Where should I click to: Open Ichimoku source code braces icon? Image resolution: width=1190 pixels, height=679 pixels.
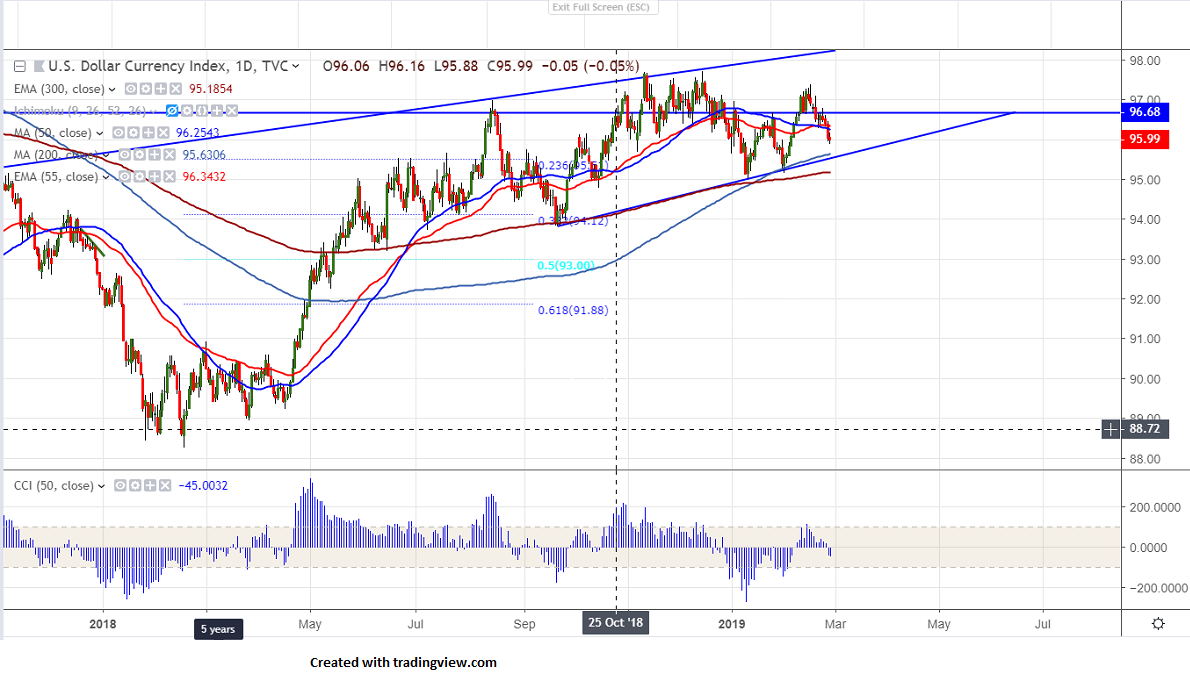[x=203, y=111]
